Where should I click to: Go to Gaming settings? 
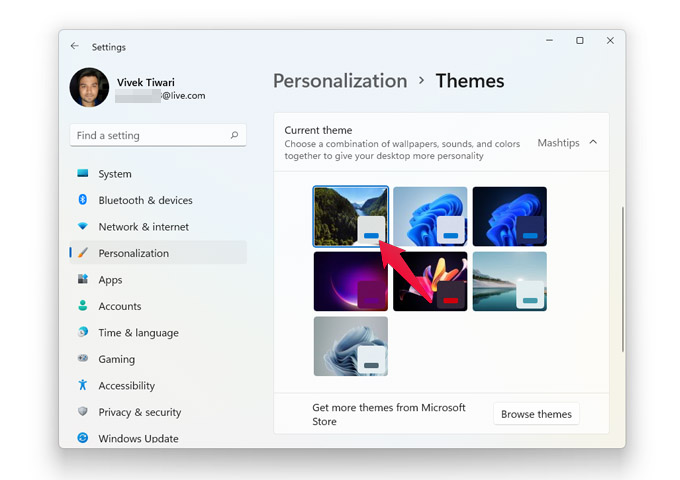pyautogui.click(x=158, y=359)
